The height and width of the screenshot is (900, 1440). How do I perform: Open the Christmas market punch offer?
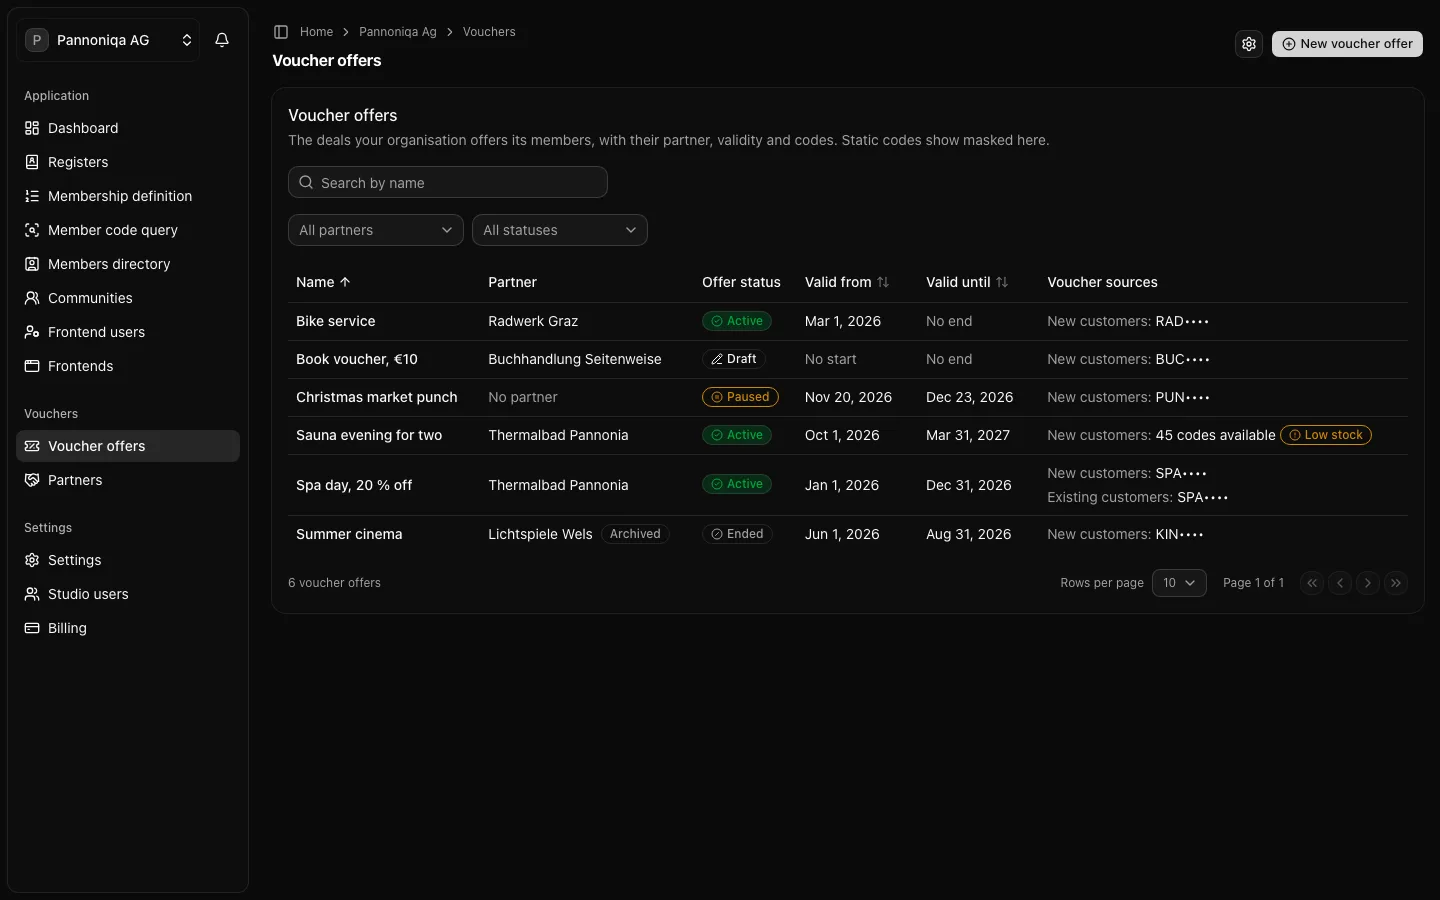(x=377, y=397)
